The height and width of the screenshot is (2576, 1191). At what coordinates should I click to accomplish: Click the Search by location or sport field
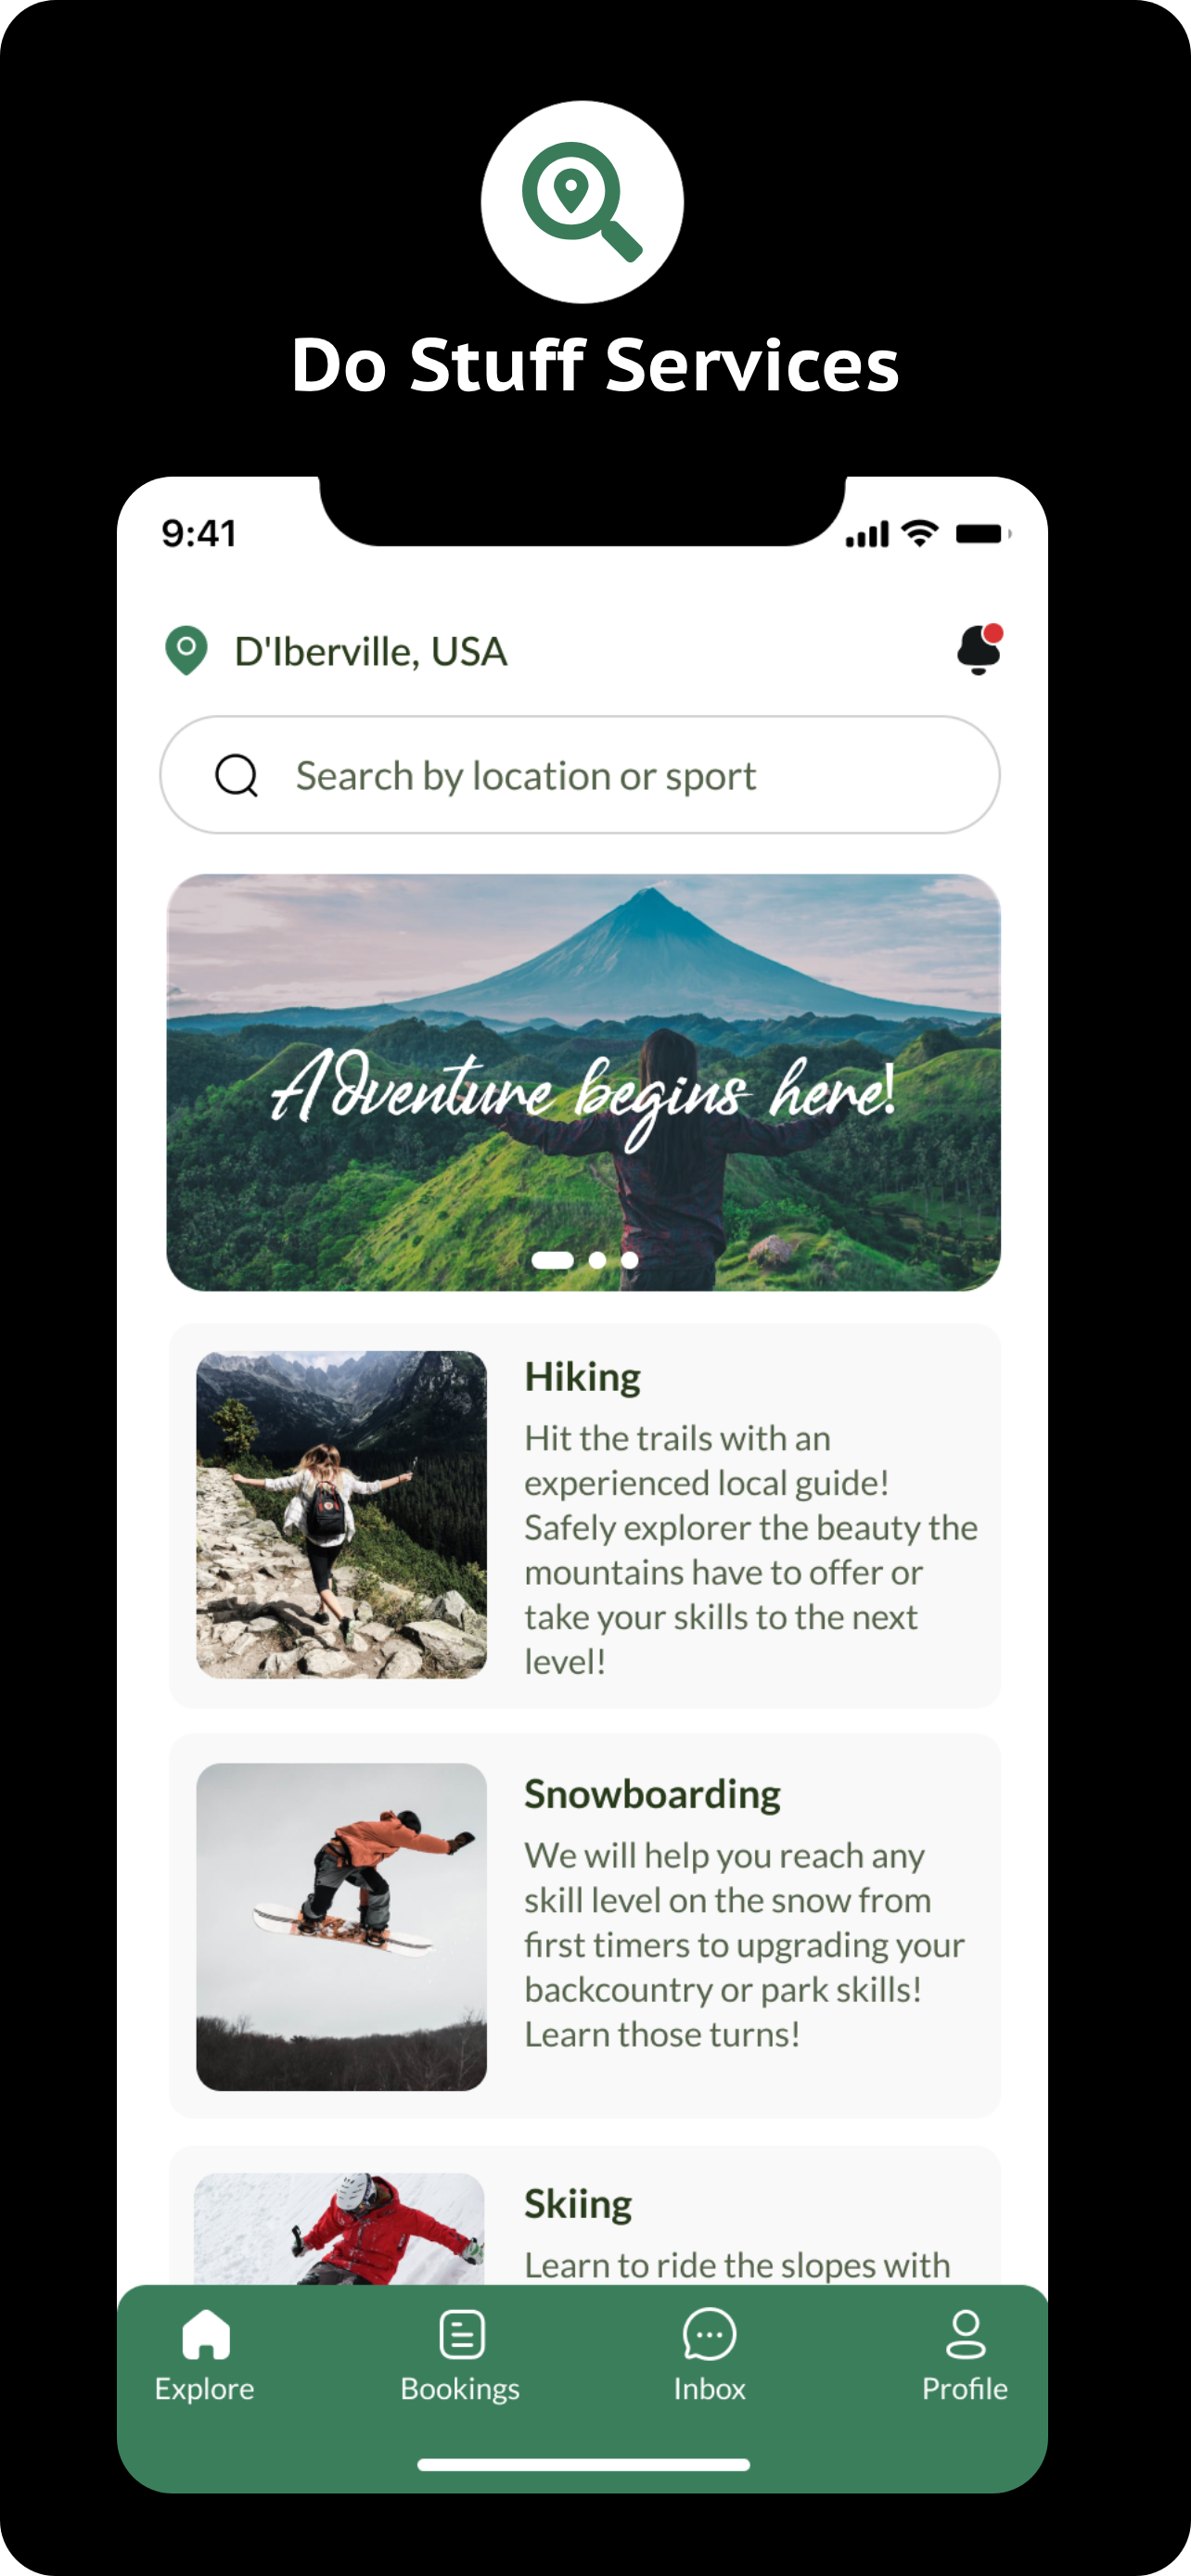(580, 775)
